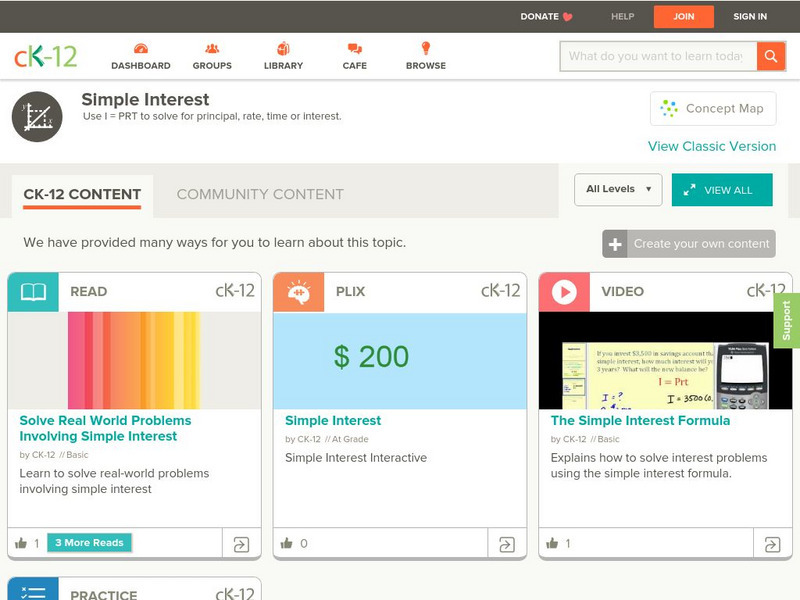The width and height of the screenshot is (800, 600).
Task: Click the orange search magnifier button
Action: [x=771, y=56]
